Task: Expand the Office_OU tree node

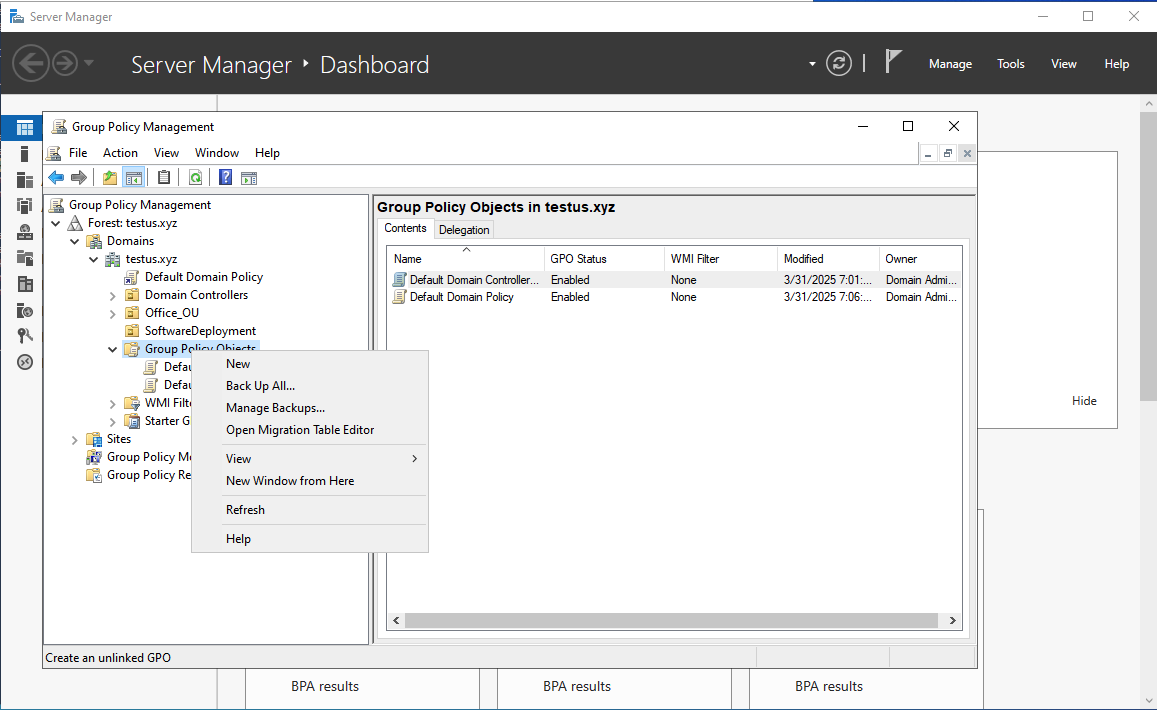Action: (x=113, y=313)
